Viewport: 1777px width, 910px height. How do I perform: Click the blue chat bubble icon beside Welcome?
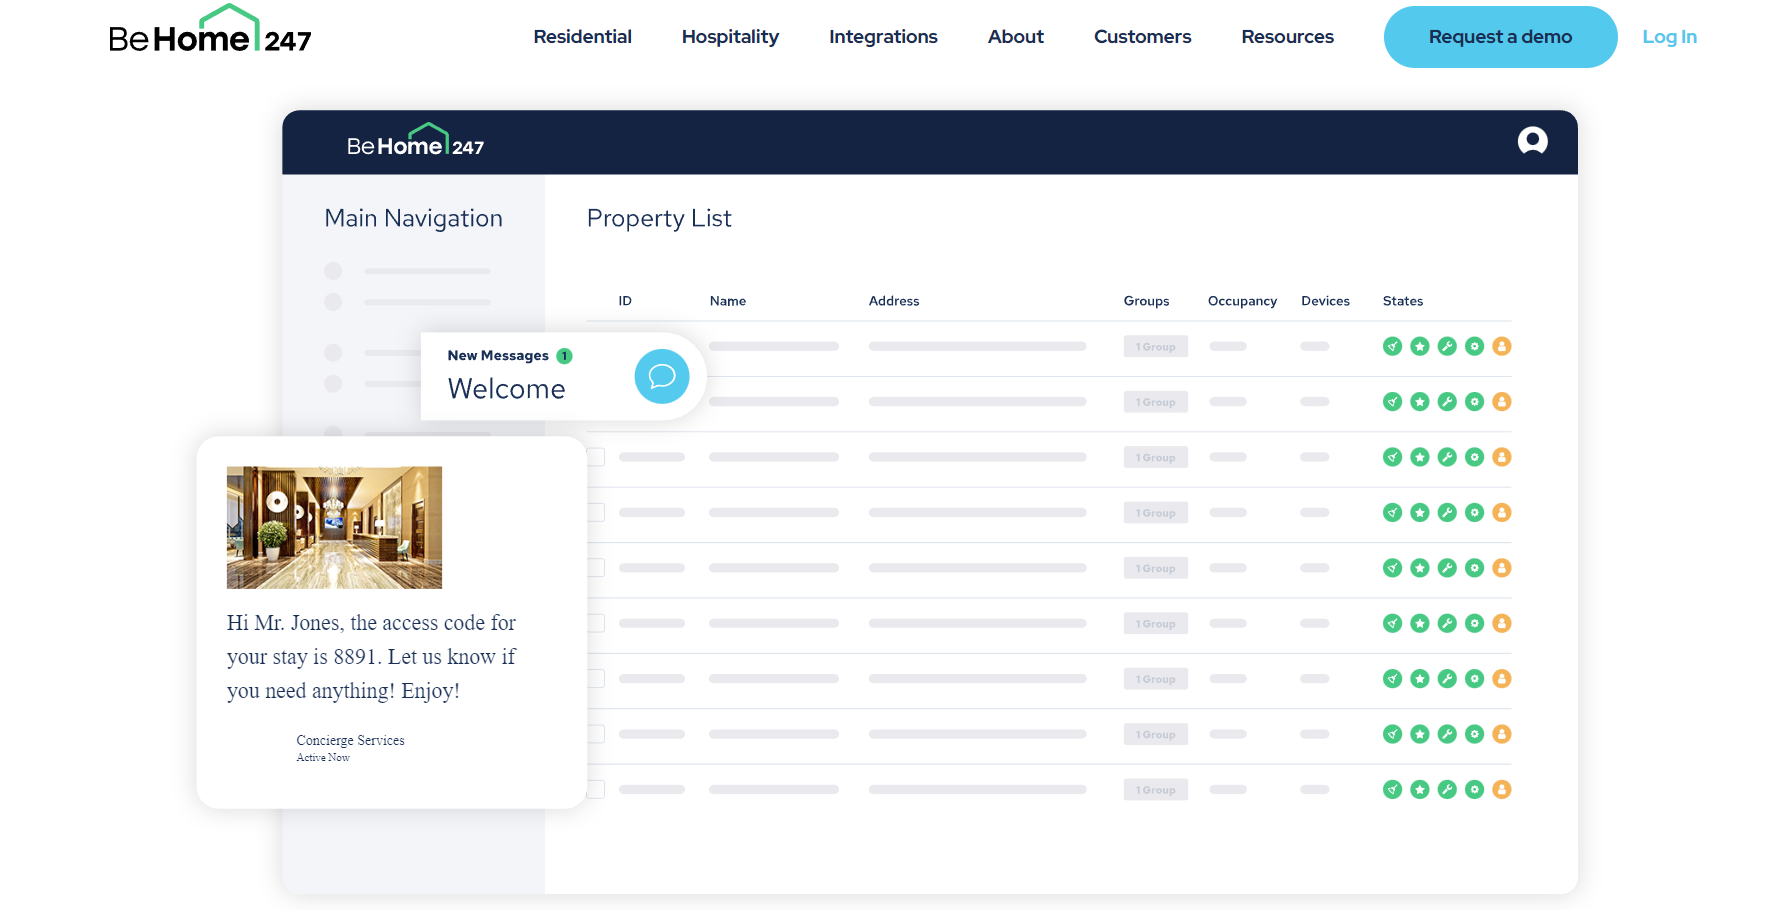[x=662, y=376]
